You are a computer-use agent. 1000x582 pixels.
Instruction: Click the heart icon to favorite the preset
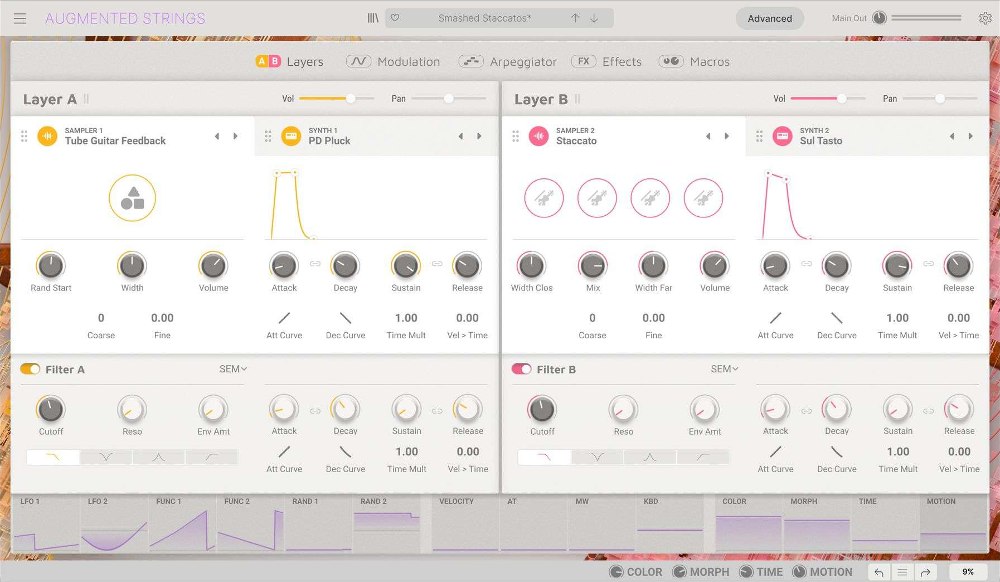395,17
